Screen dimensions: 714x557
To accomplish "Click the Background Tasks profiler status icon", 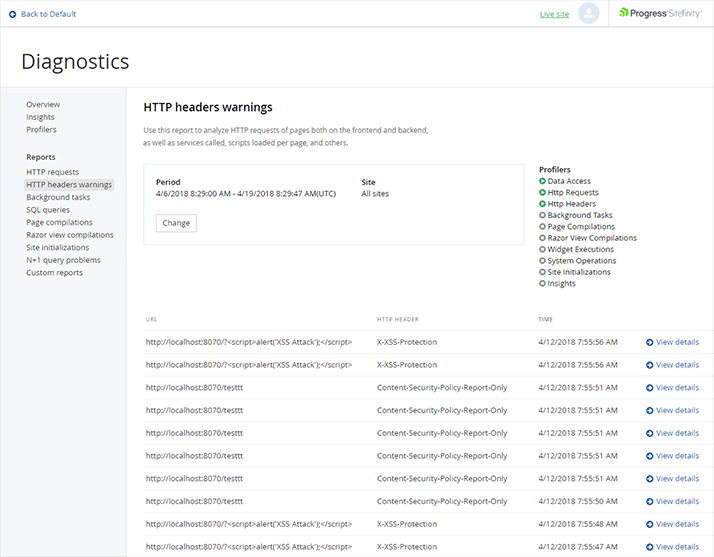I will click(x=542, y=215).
